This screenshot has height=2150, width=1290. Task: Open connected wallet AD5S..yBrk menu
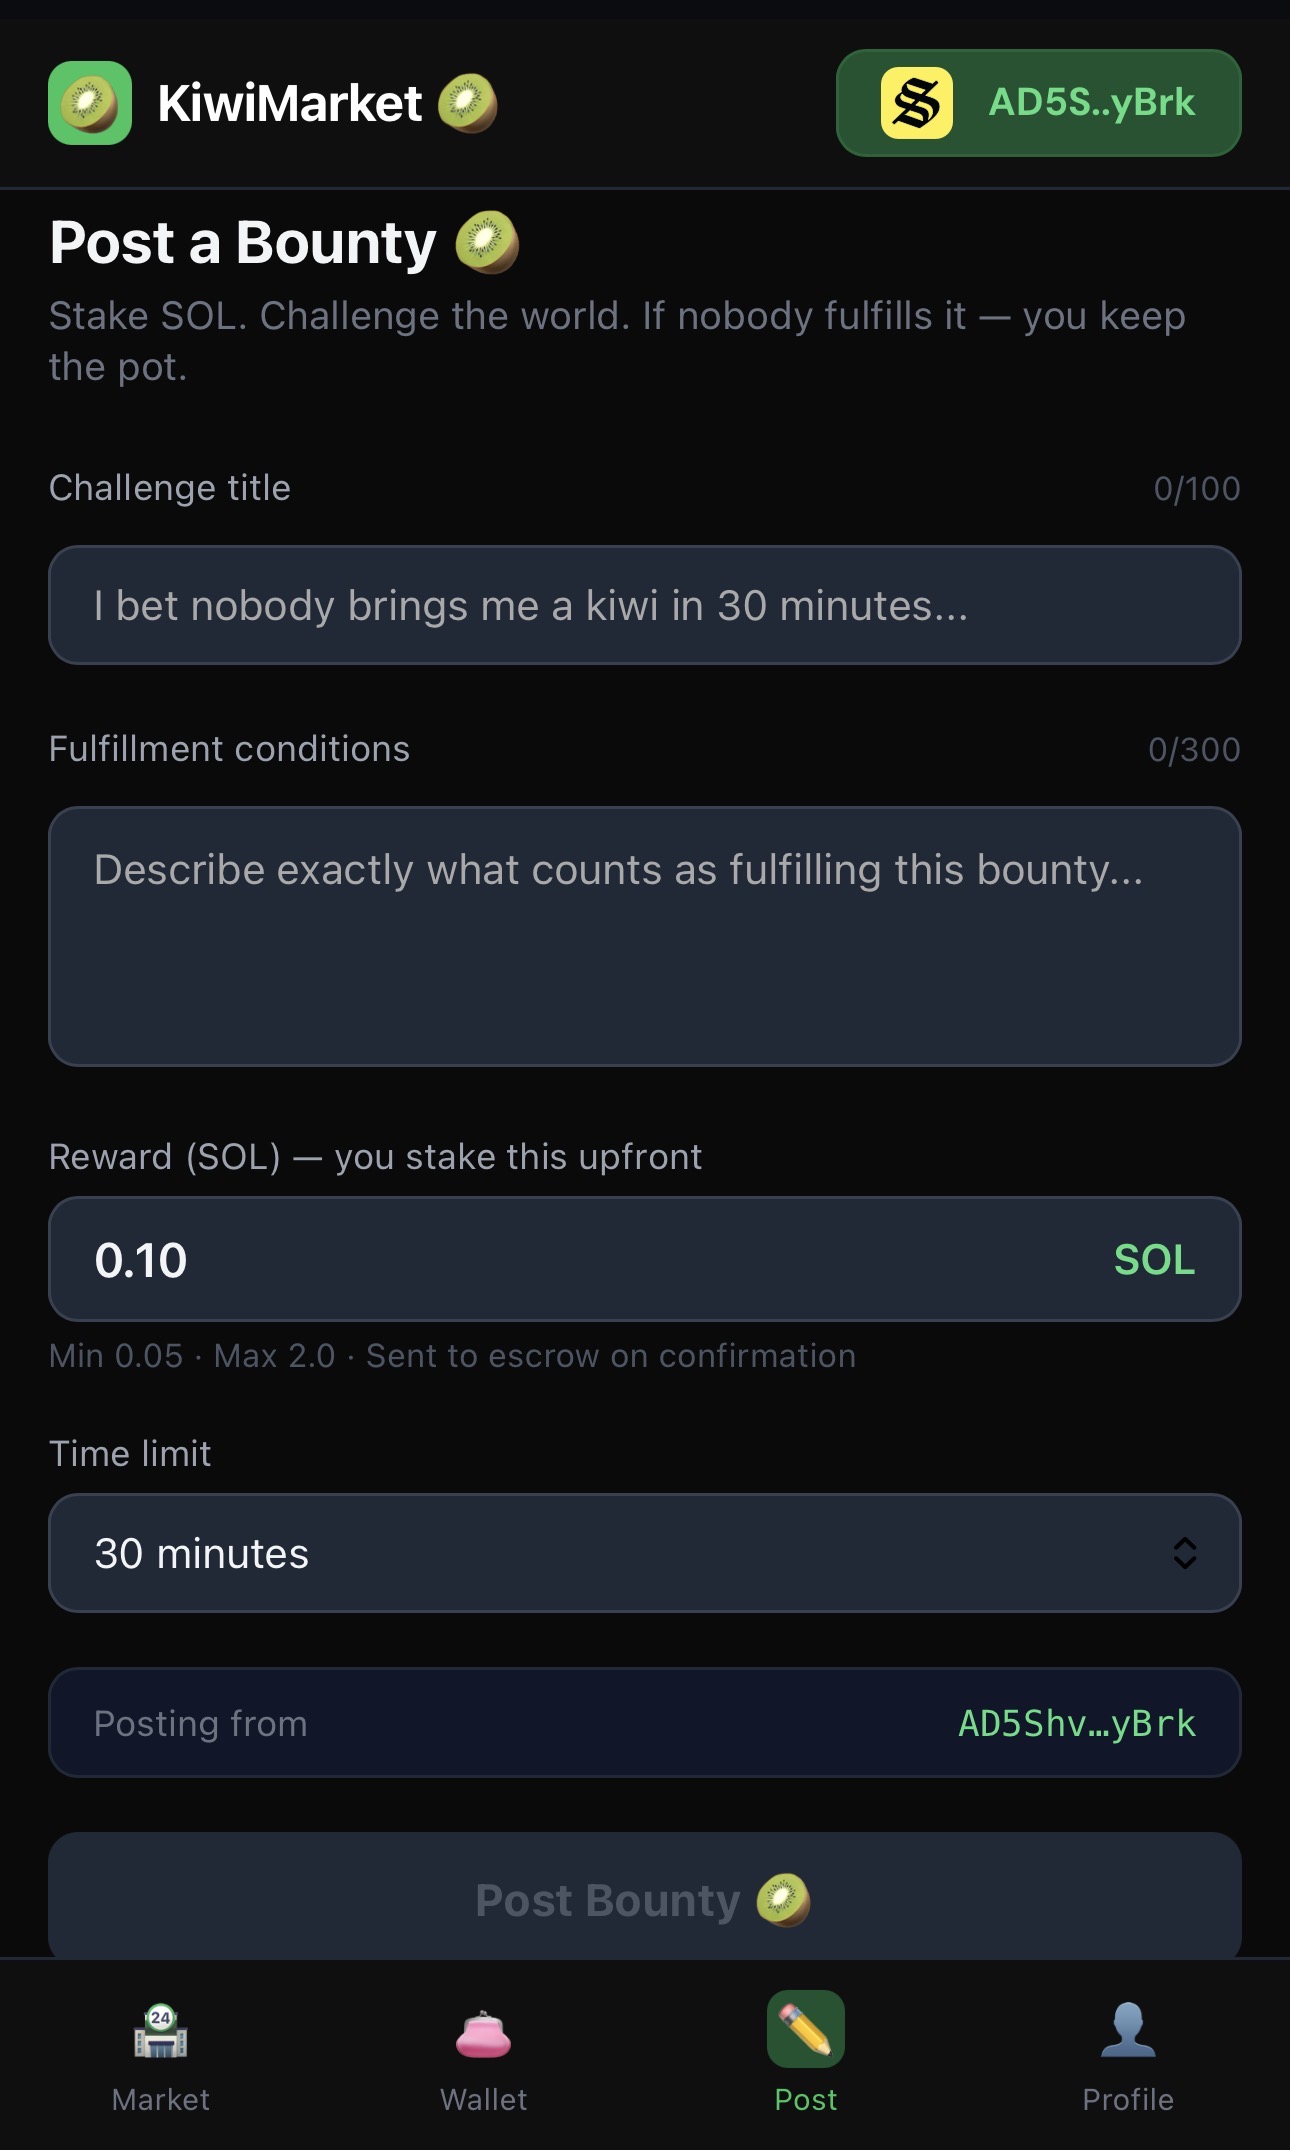[1039, 103]
